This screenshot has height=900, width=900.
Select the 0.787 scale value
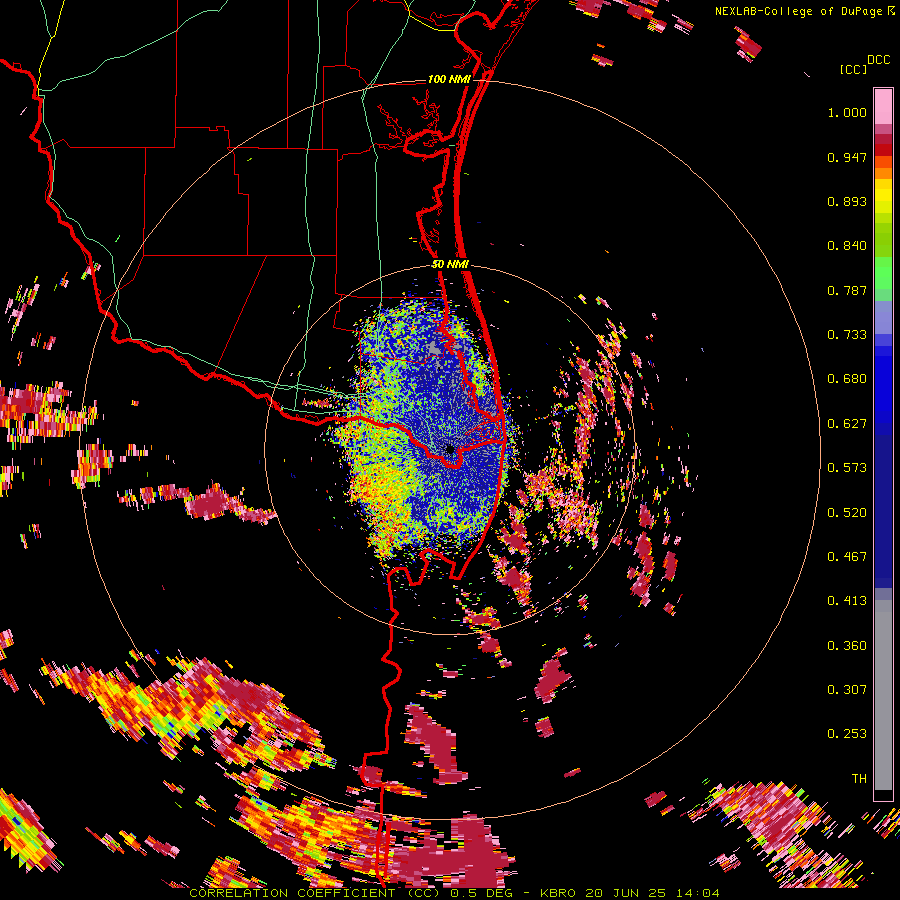pyautogui.click(x=847, y=290)
